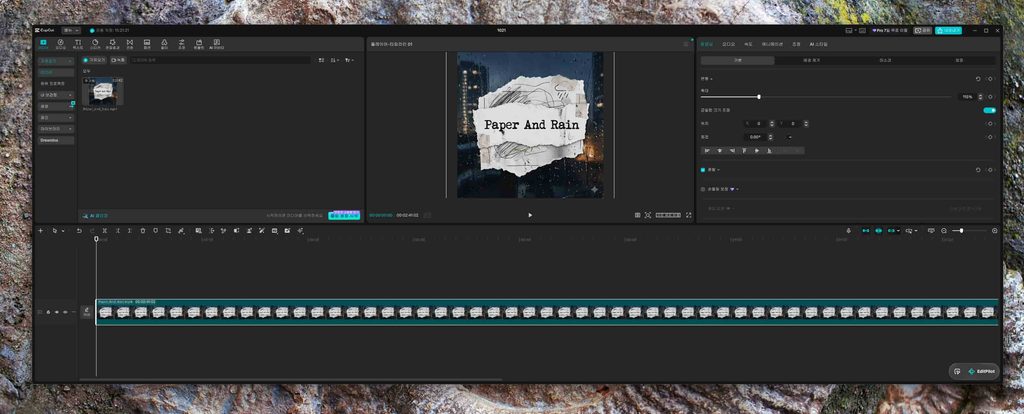Open the Stickers tab
This screenshot has height=414, width=1024.
tap(95, 44)
